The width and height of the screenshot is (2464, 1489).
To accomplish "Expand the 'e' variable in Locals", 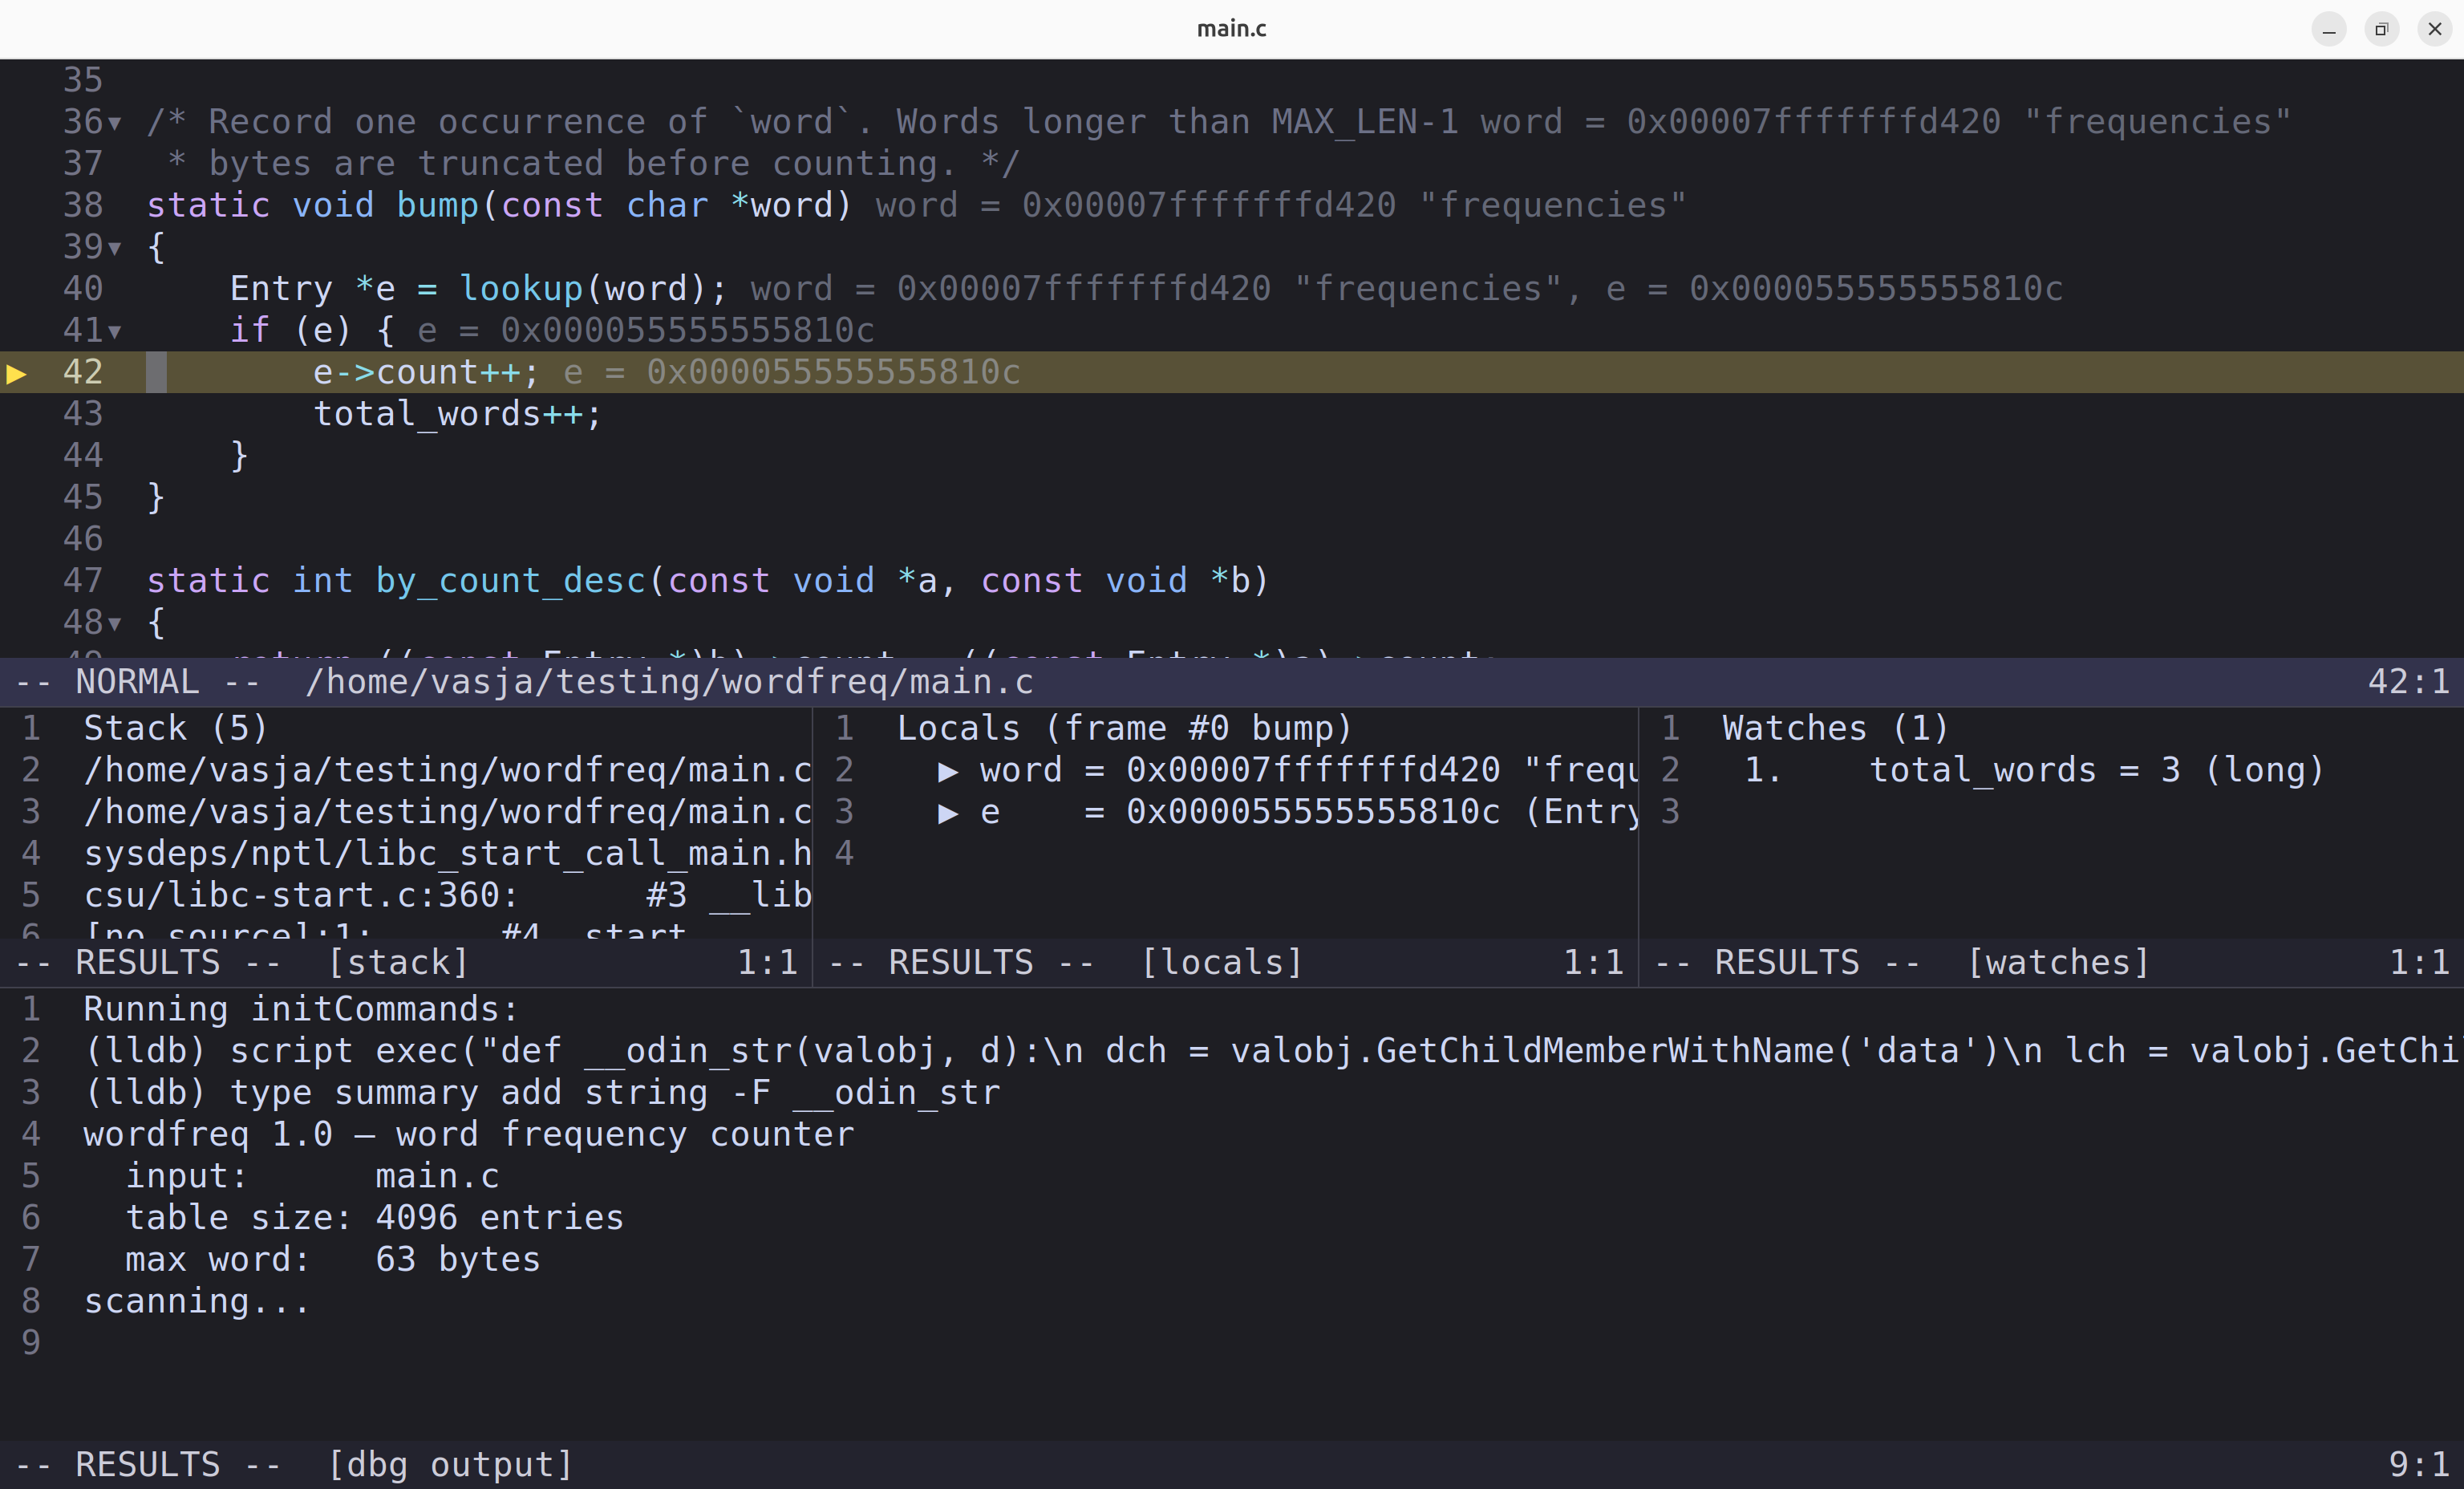I will tap(948, 814).
